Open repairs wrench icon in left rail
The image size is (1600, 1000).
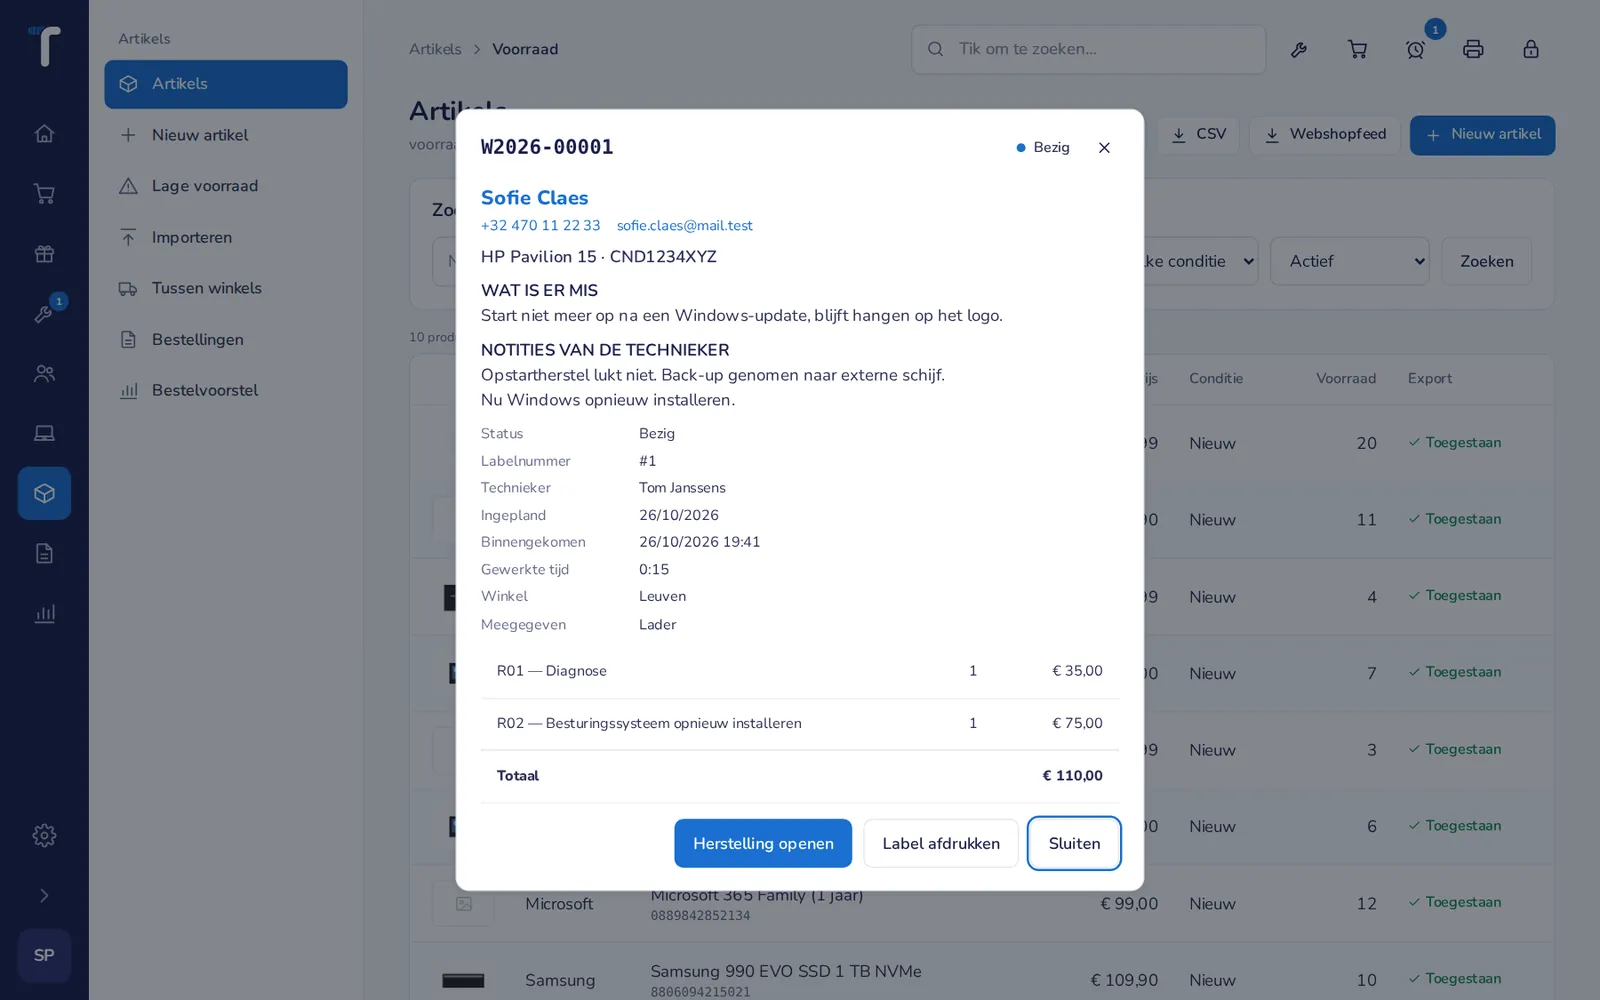pyautogui.click(x=44, y=314)
